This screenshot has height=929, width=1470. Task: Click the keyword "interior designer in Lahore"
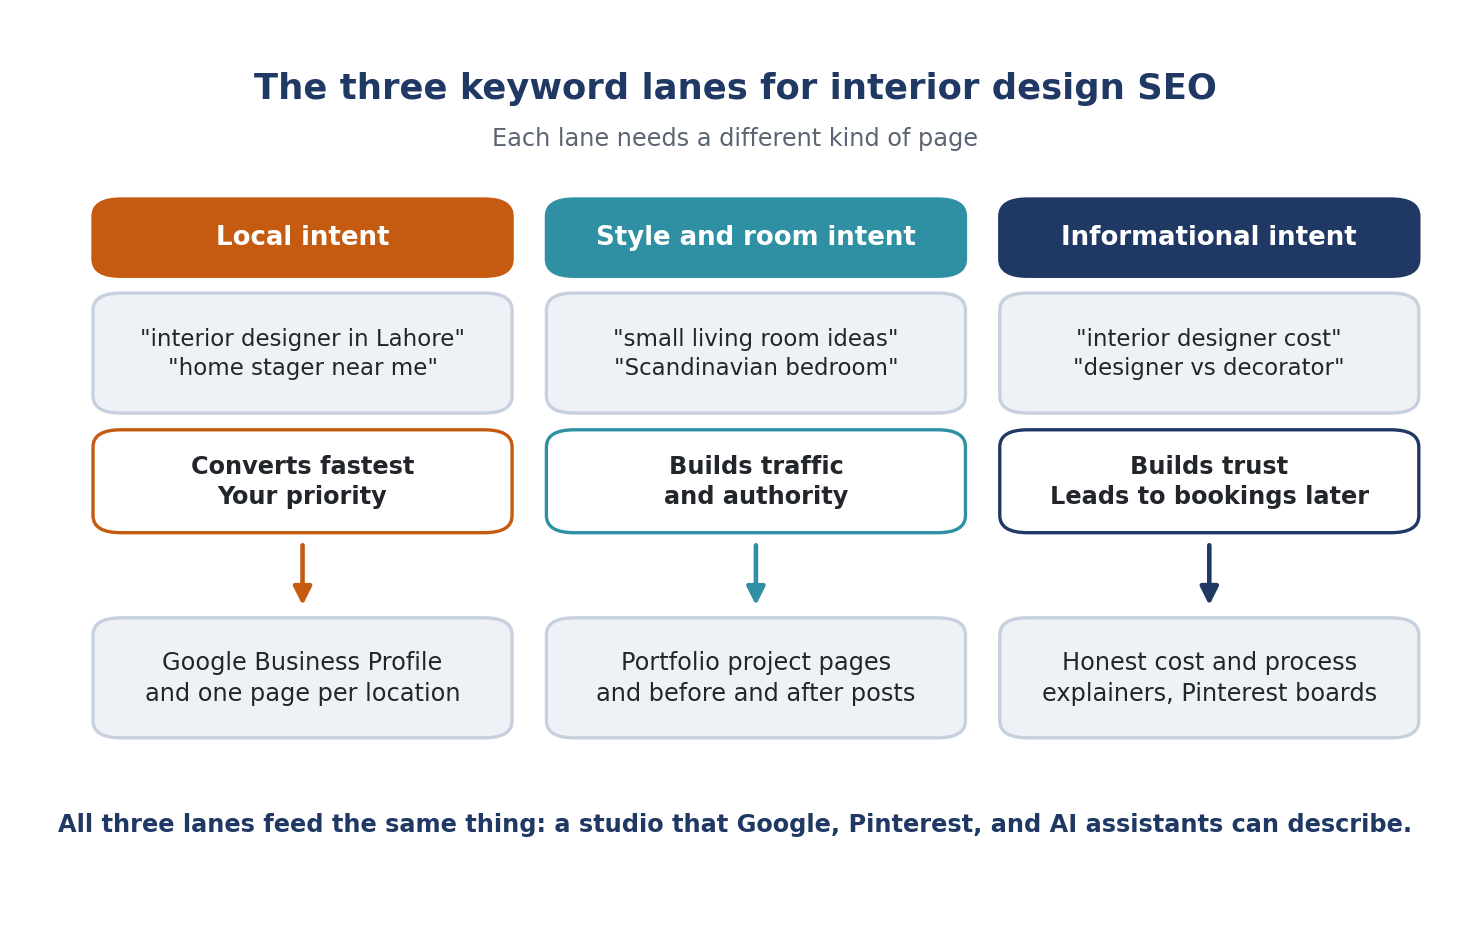pos(302,339)
